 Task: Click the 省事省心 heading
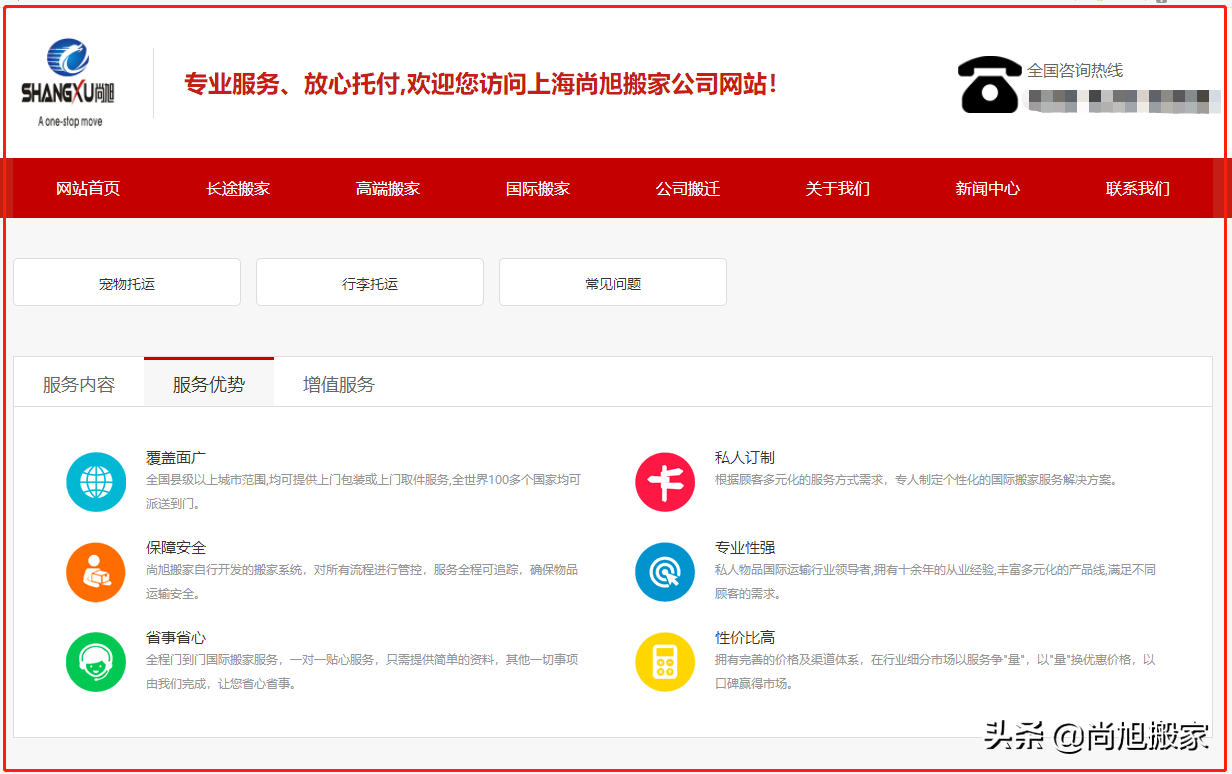[176, 637]
